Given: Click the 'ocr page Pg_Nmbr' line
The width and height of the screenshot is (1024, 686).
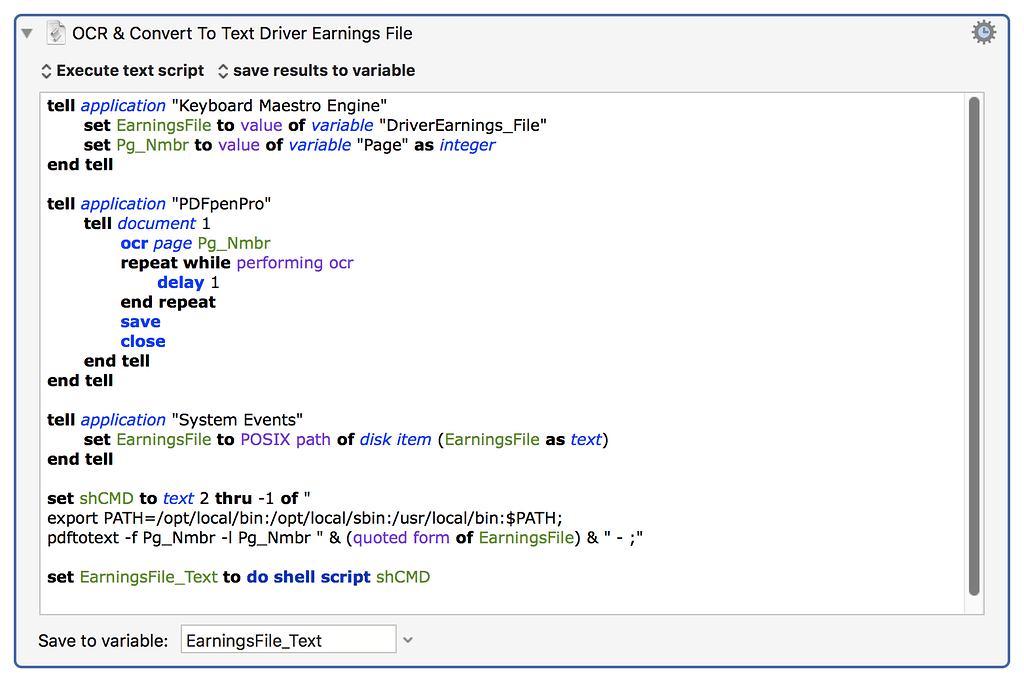Looking at the screenshot, I should click(195, 243).
